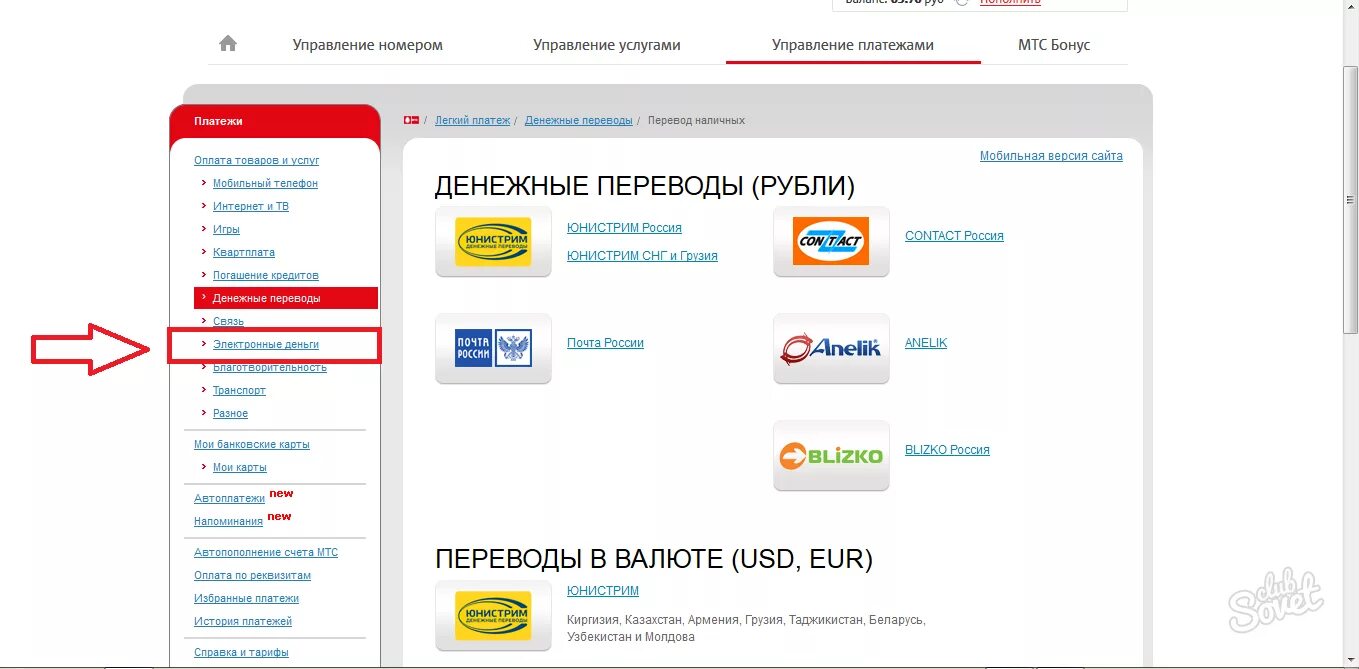Select Транспорт in sidebar

coord(239,390)
